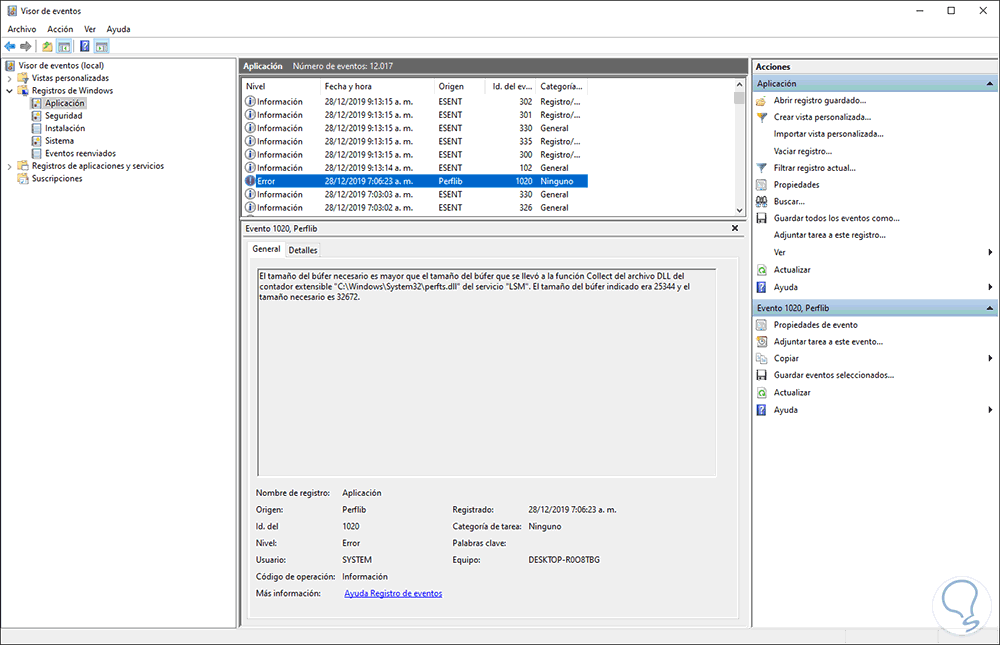Viewport: 1000px width, 645px height.
Task: Open the Sistema log in the tree
Action: point(59,141)
